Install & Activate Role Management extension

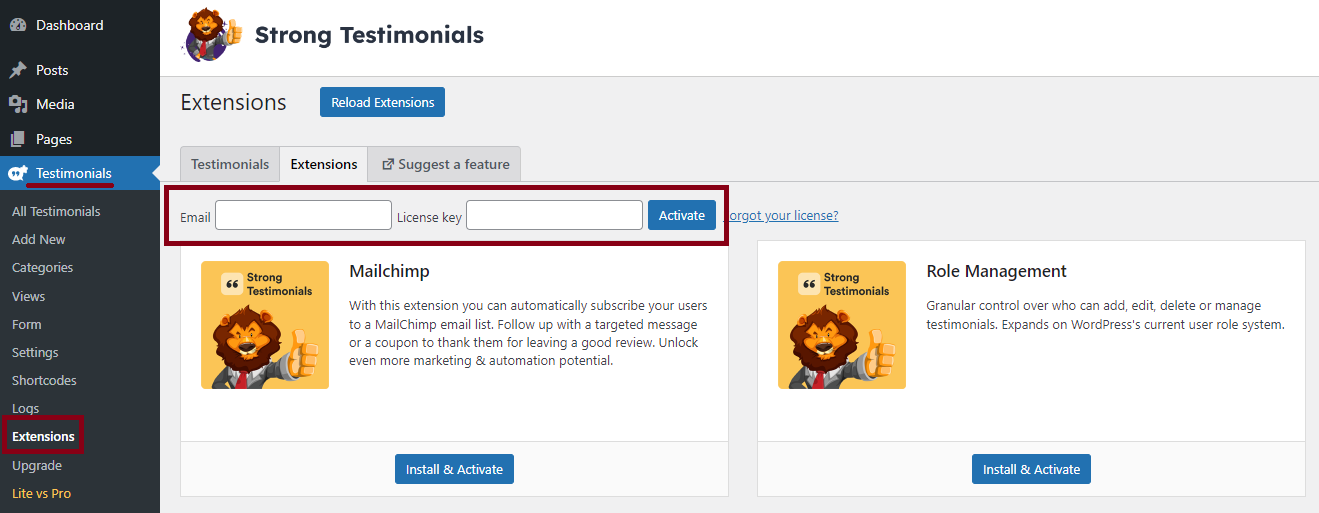pyautogui.click(x=1031, y=469)
